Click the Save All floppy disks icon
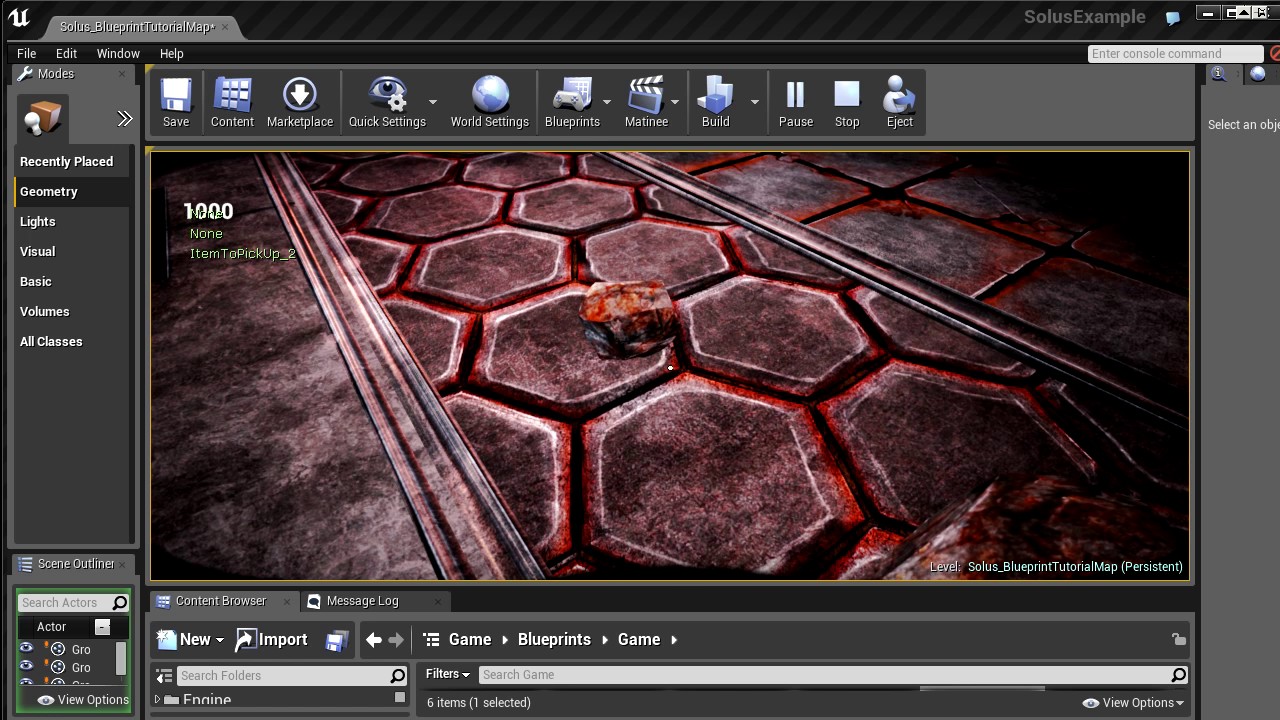The width and height of the screenshot is (1280, 720). pyautogui.click(x=336, y=641)
